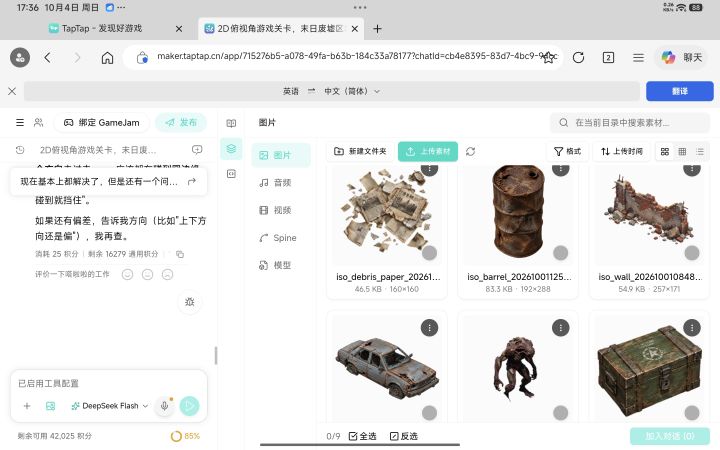Open the browser profile avatar
720x450 pixels.
tap(20, 57)
